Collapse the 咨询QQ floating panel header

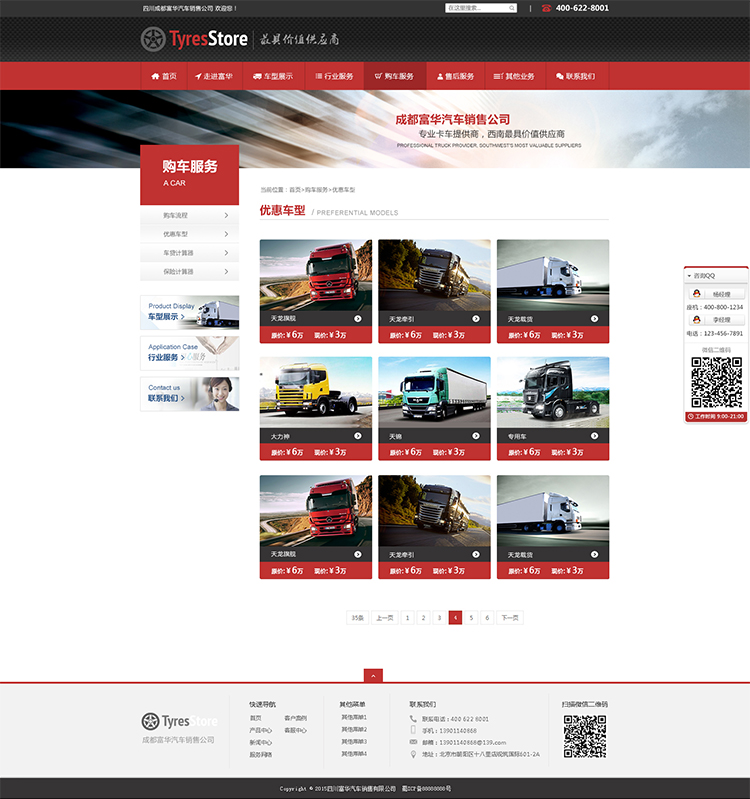[x=715, y=275]
